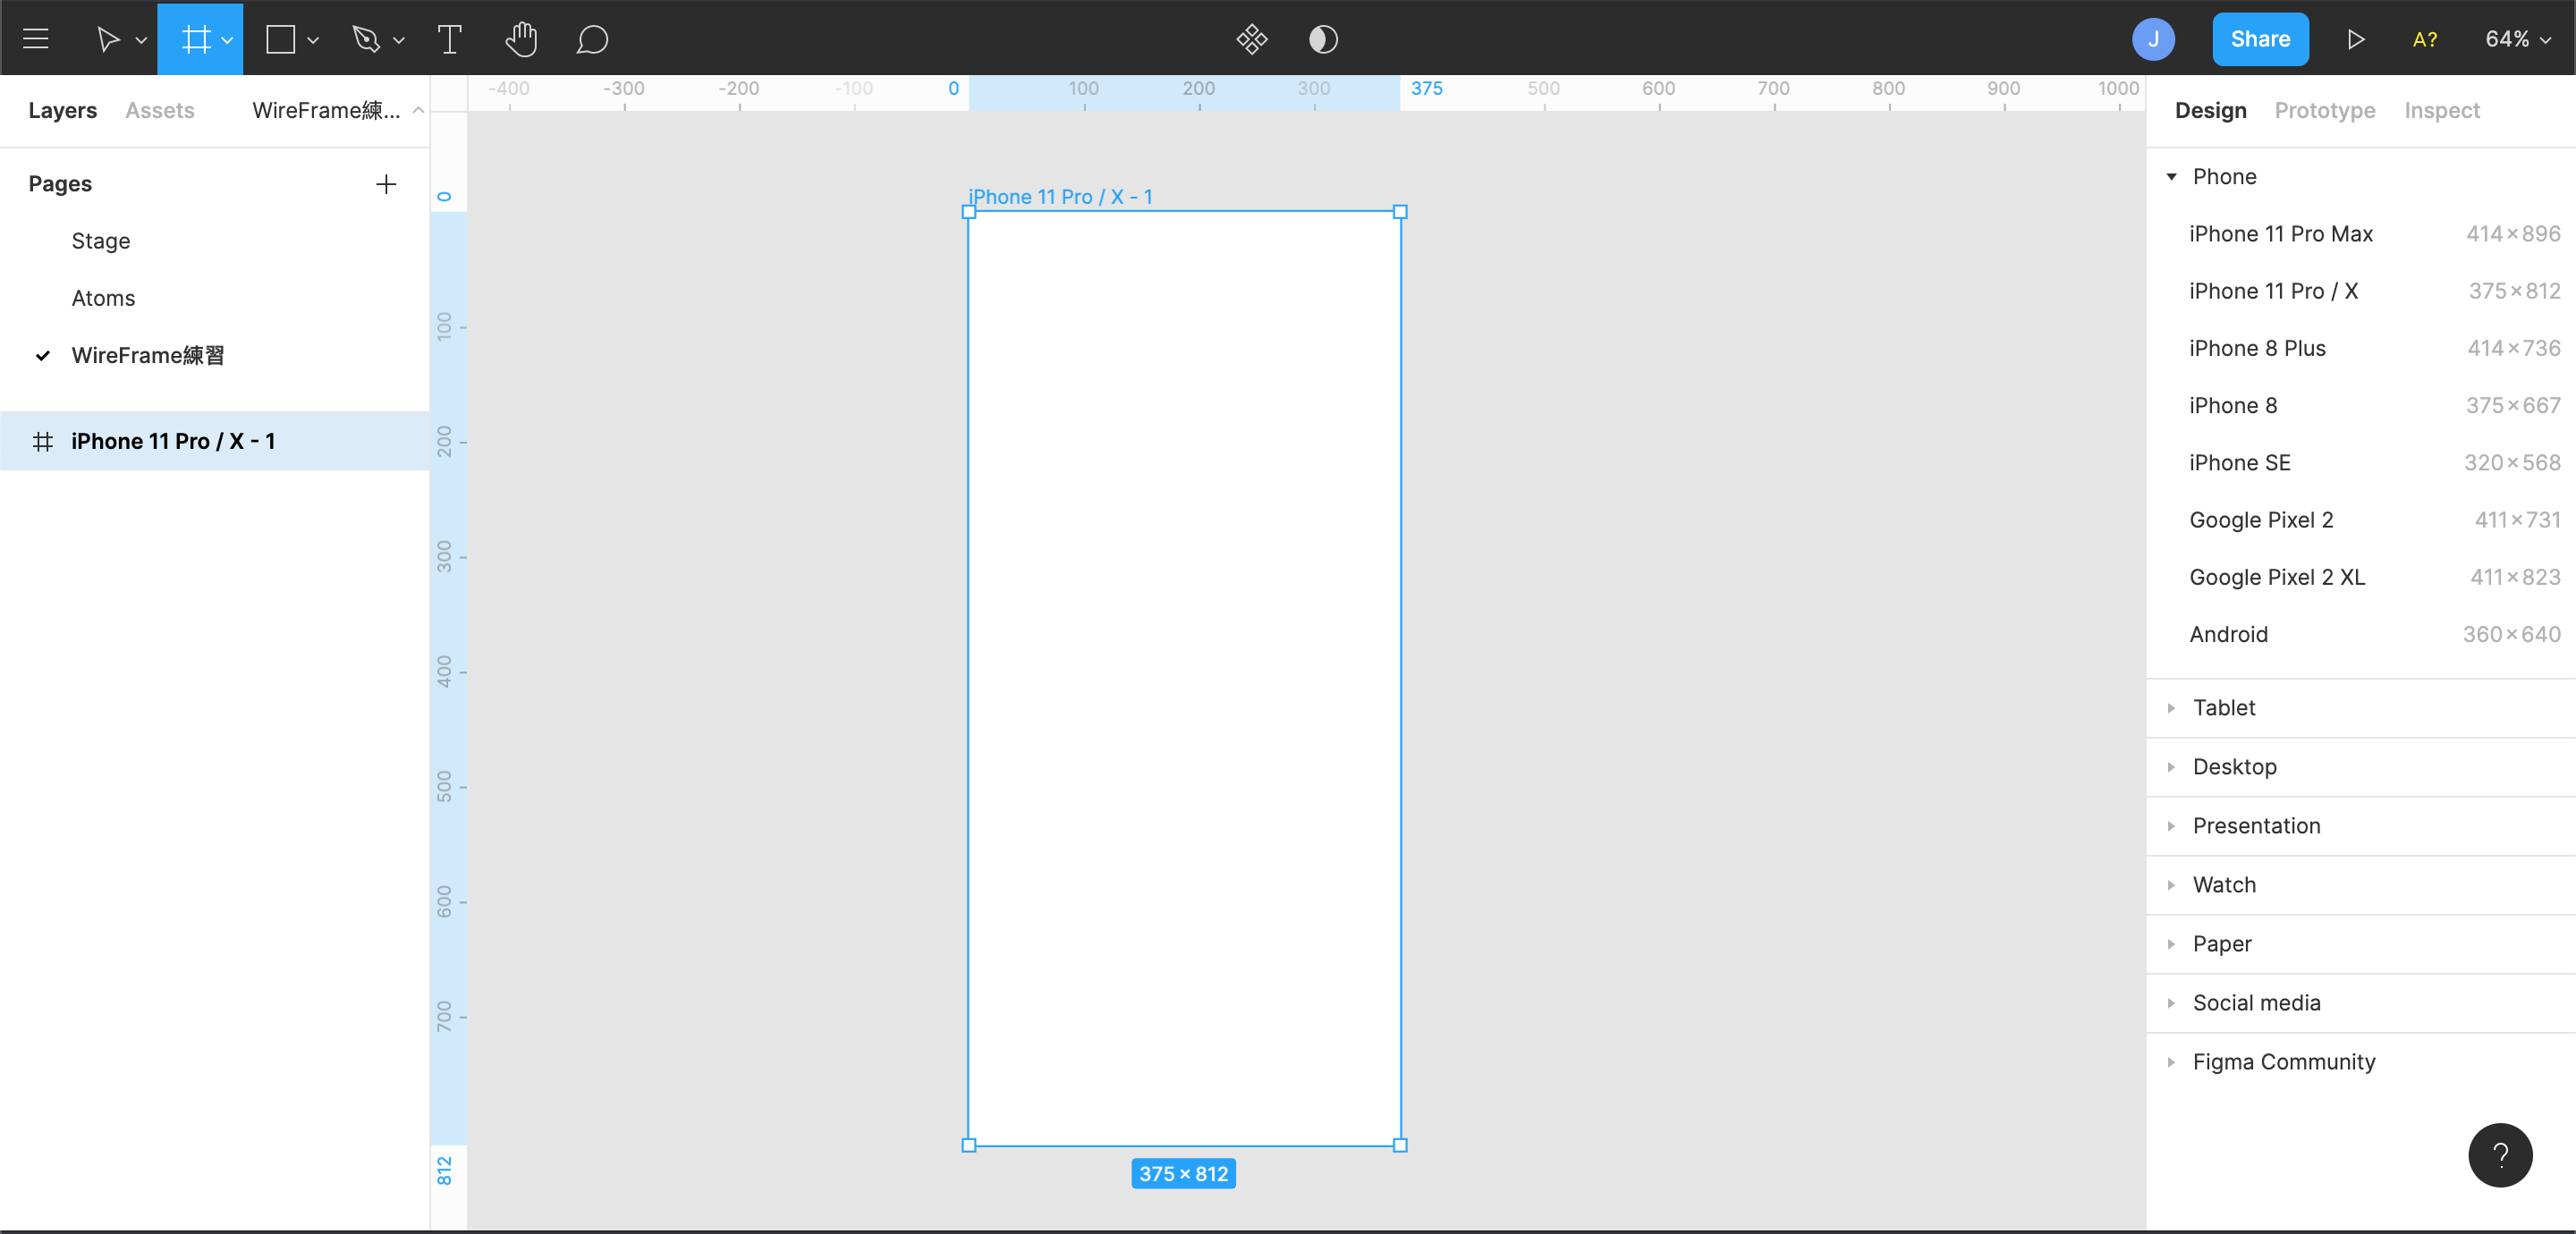
Task: Select the Pen tool
Action: 366,39
